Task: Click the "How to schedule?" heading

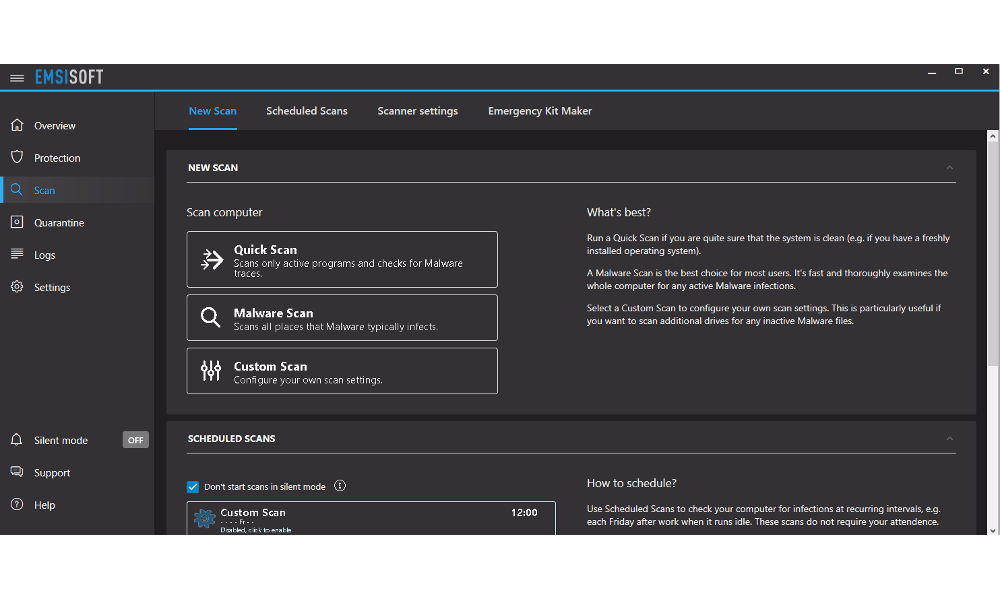Action: (631, 483)
